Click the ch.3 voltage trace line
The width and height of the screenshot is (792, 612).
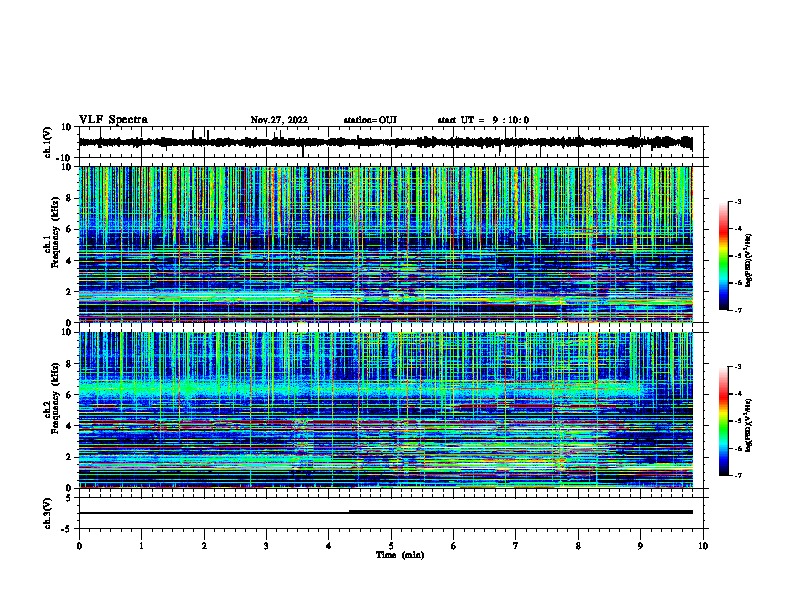pos(385,512)
